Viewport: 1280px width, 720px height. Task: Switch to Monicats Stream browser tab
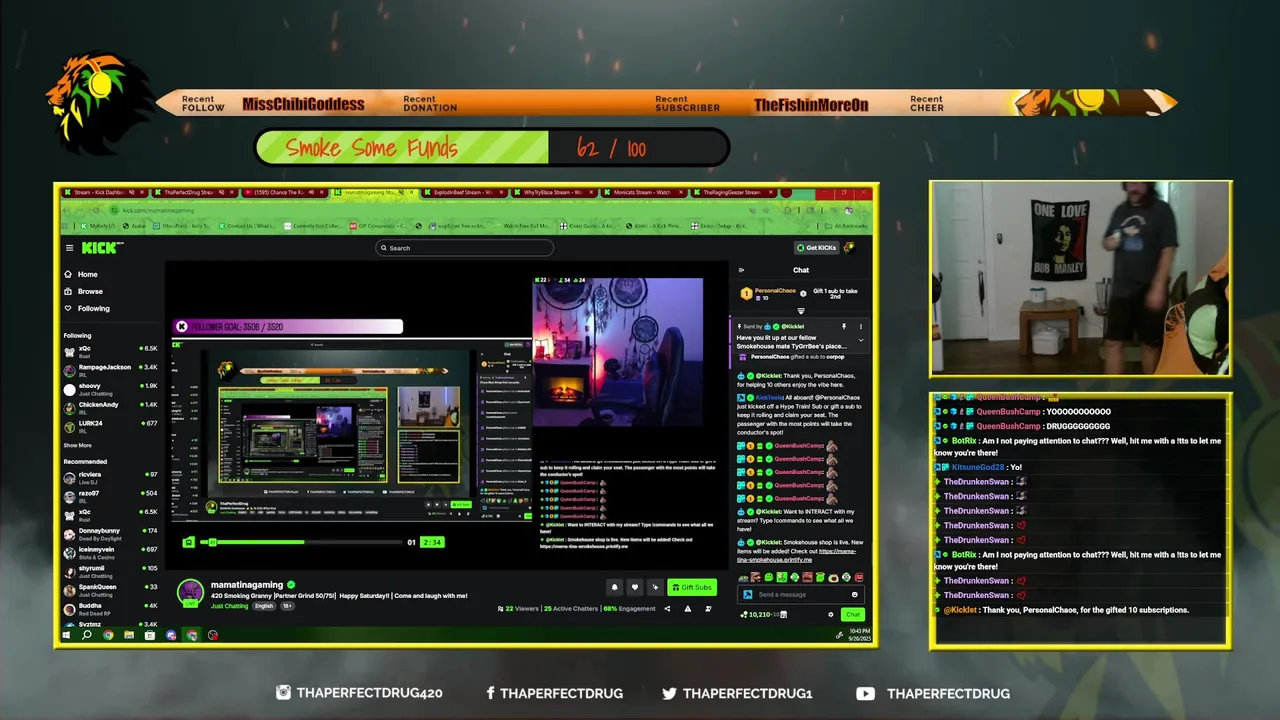646,192
